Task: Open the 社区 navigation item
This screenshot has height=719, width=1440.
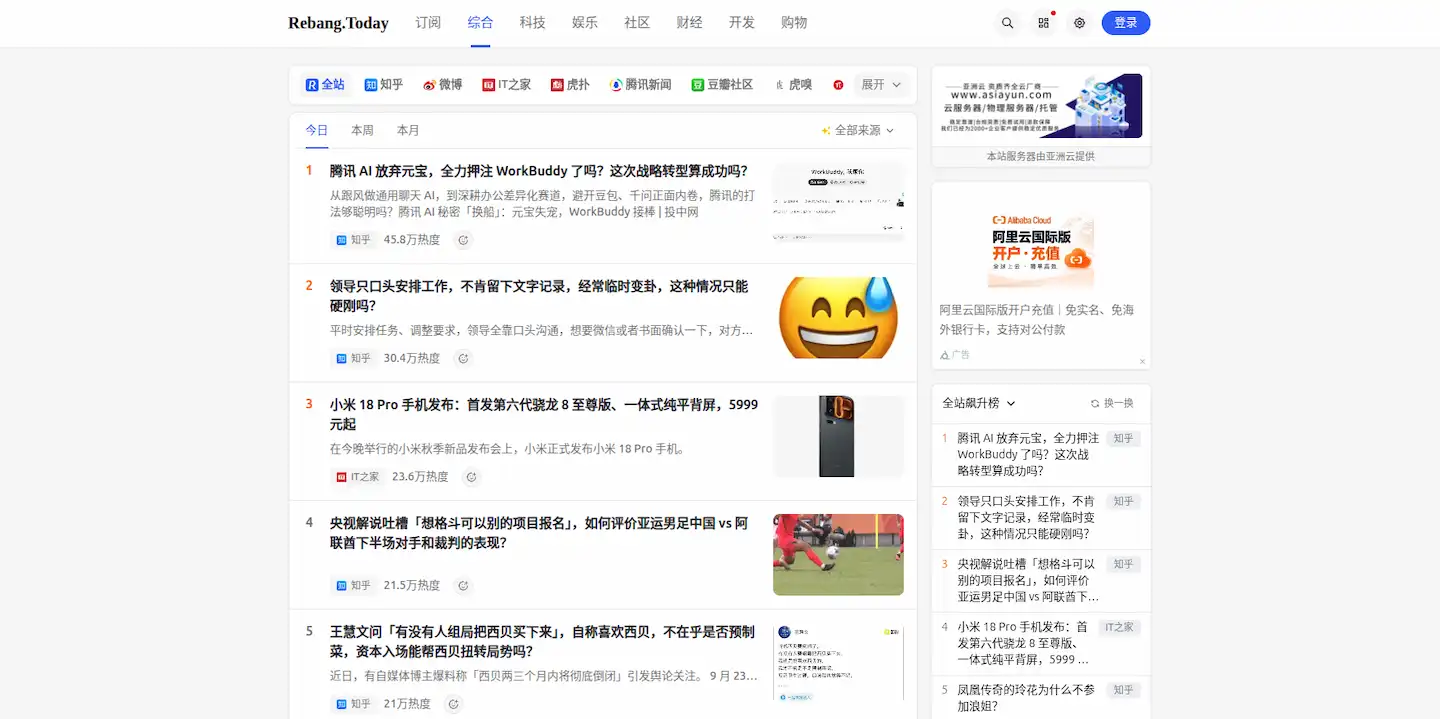Action: [637, 22]
